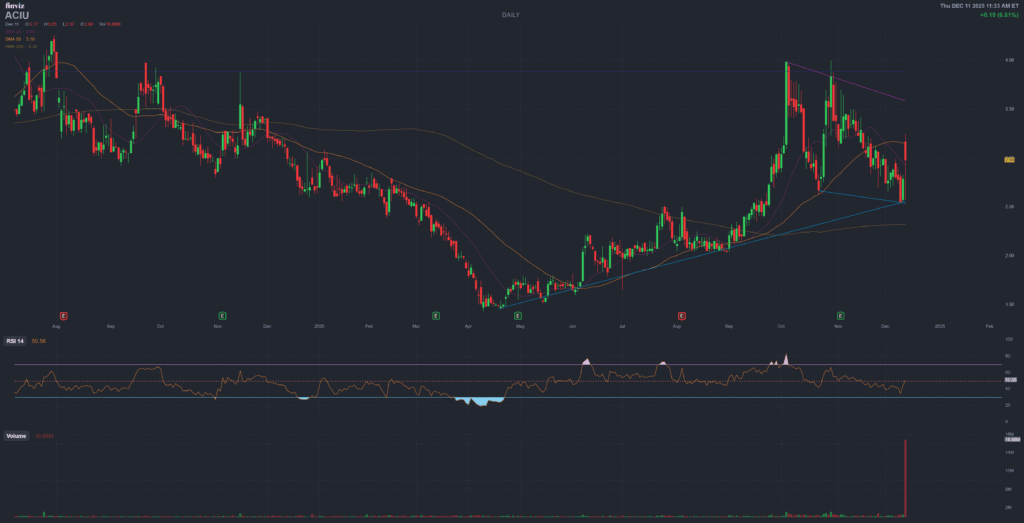Click the Volume panel label
The width and height of the screenshot is (1024, 523).
coord(17,436)
